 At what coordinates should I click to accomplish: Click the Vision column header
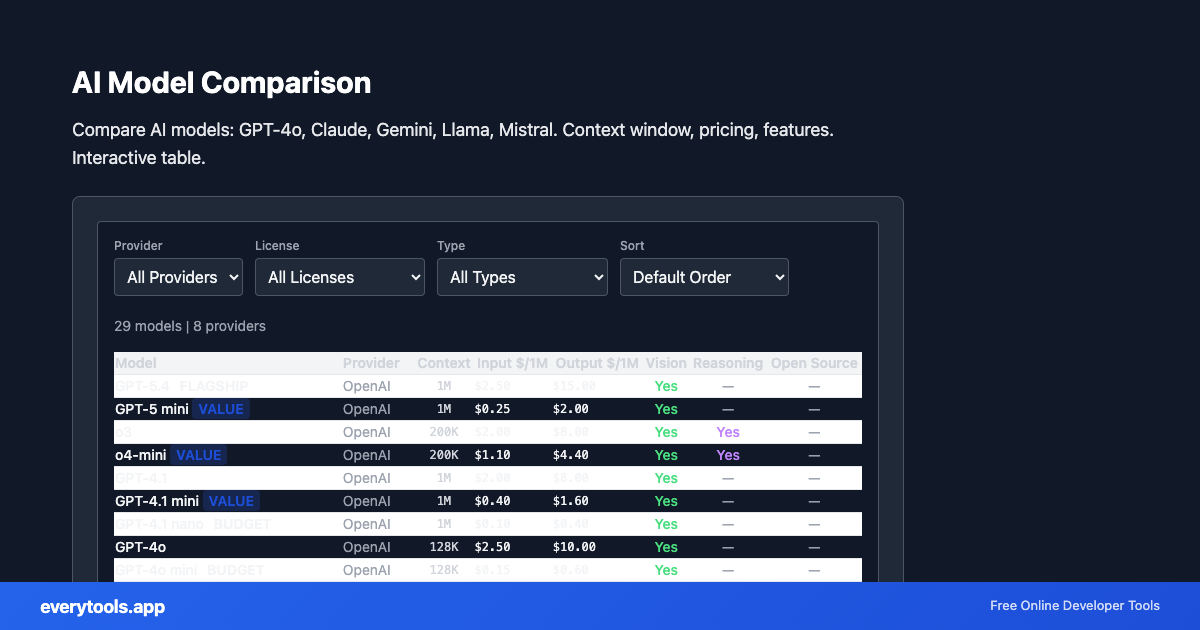pyautogui.click(x=666, y=363)
